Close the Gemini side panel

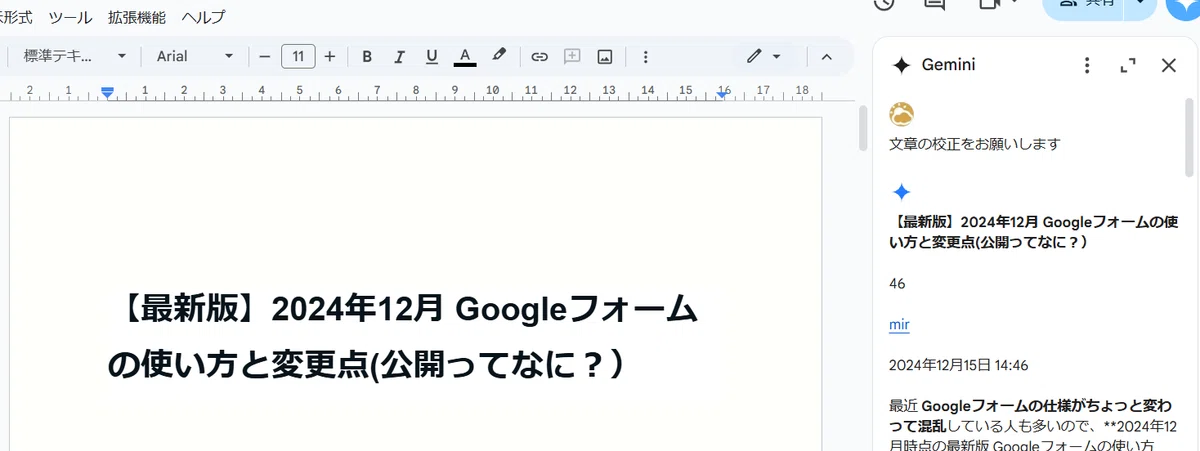[x=1168, y=66]
